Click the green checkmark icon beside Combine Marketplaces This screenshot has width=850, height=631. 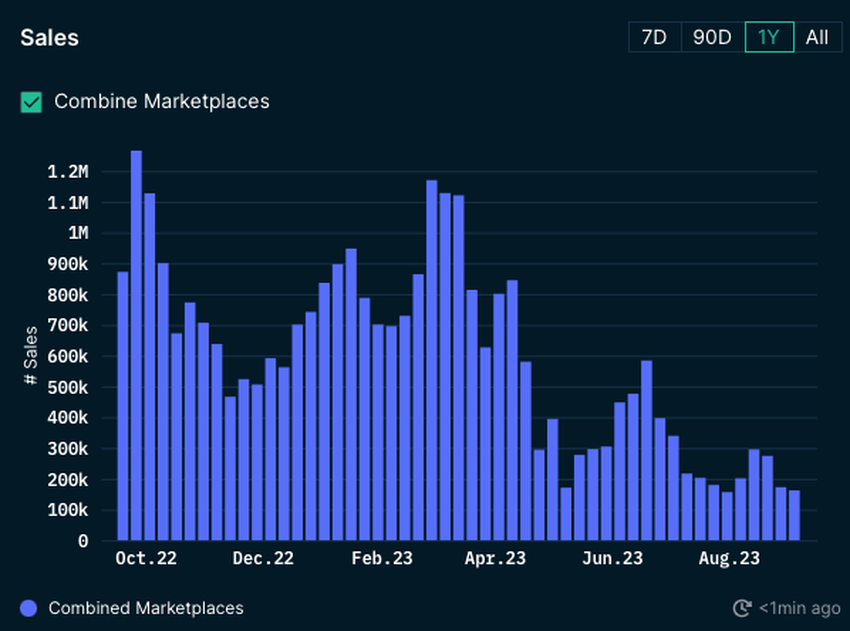point(31,101)
